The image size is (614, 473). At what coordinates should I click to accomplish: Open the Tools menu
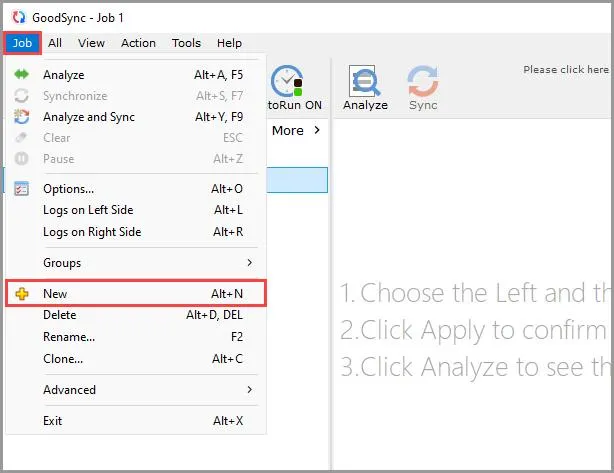pos(186,43)
